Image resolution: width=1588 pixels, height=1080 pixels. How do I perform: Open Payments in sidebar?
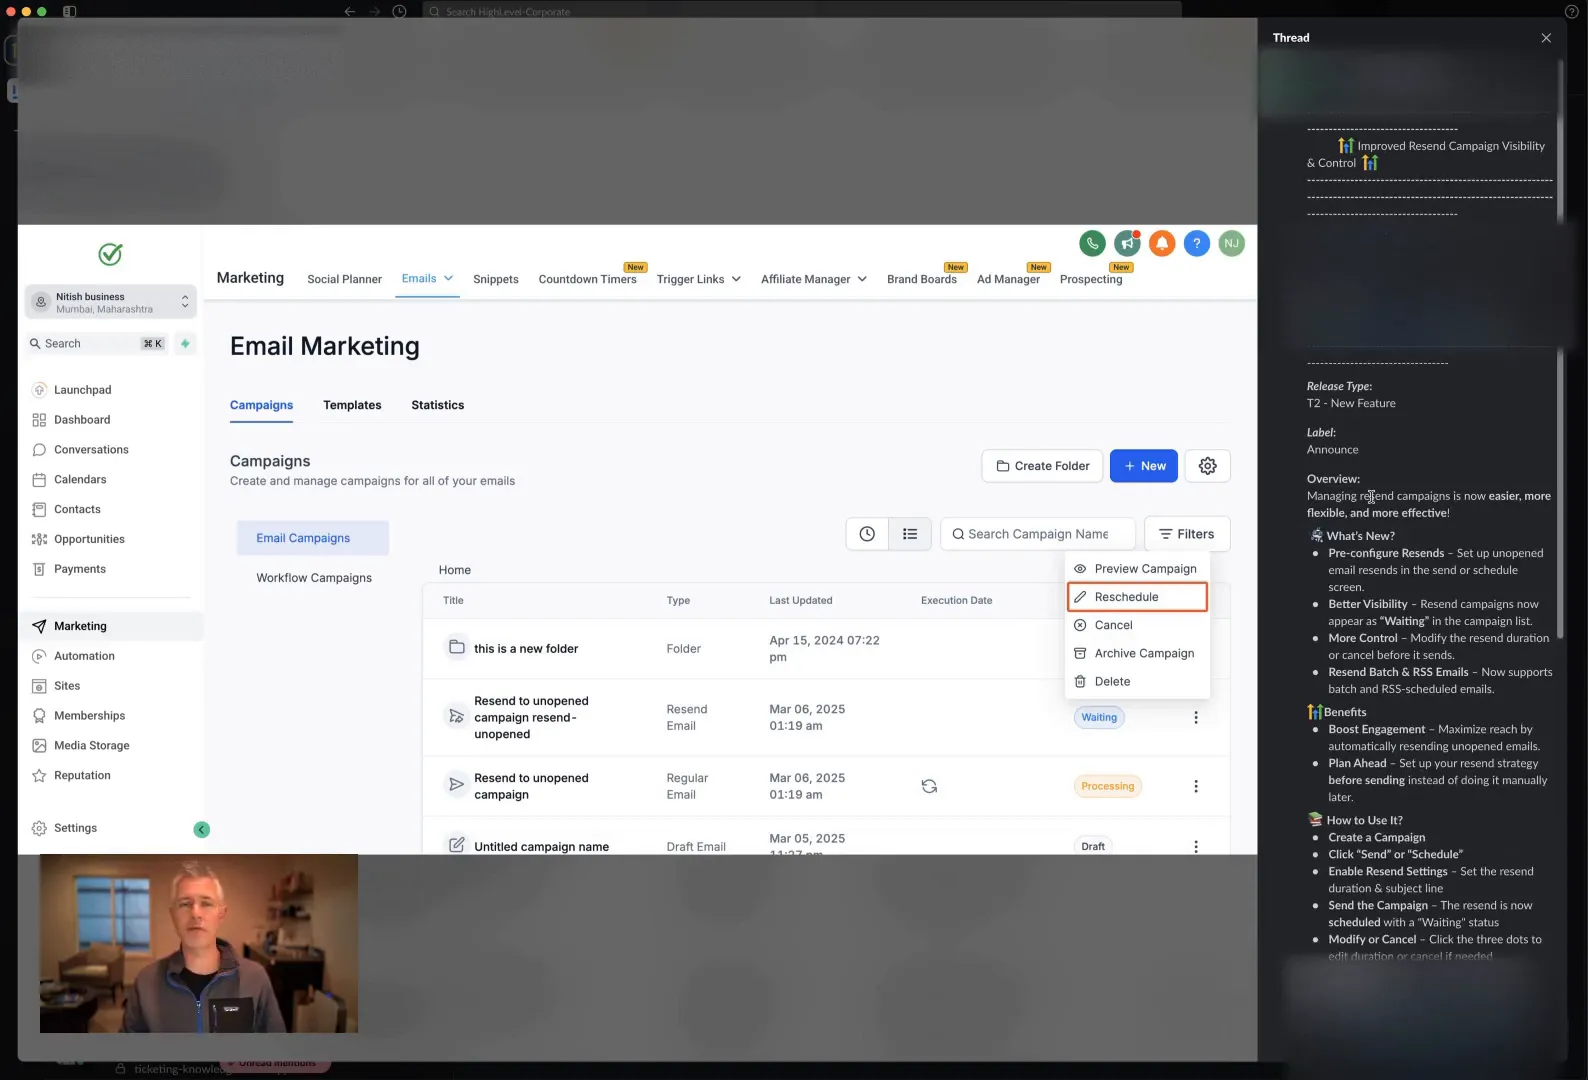coord(79,569)
